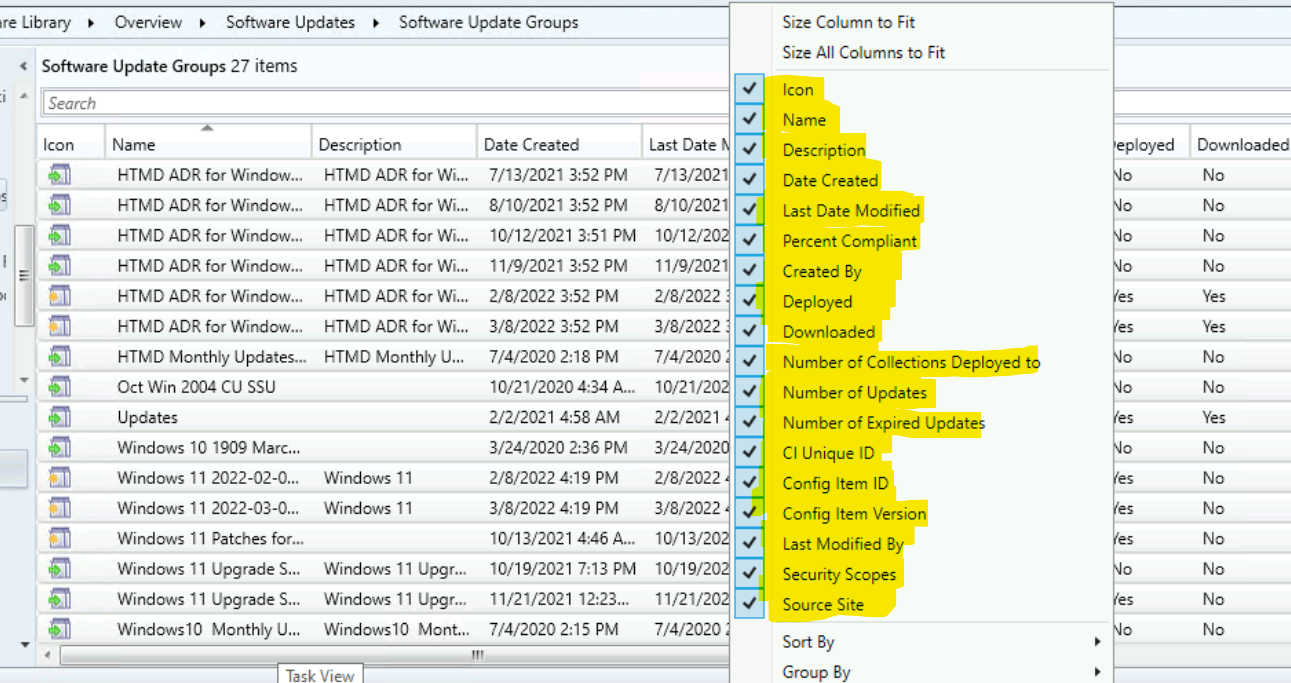Toggle the Downloaded column option
This screenshot has width=1291, height=683.
(750, 331)
